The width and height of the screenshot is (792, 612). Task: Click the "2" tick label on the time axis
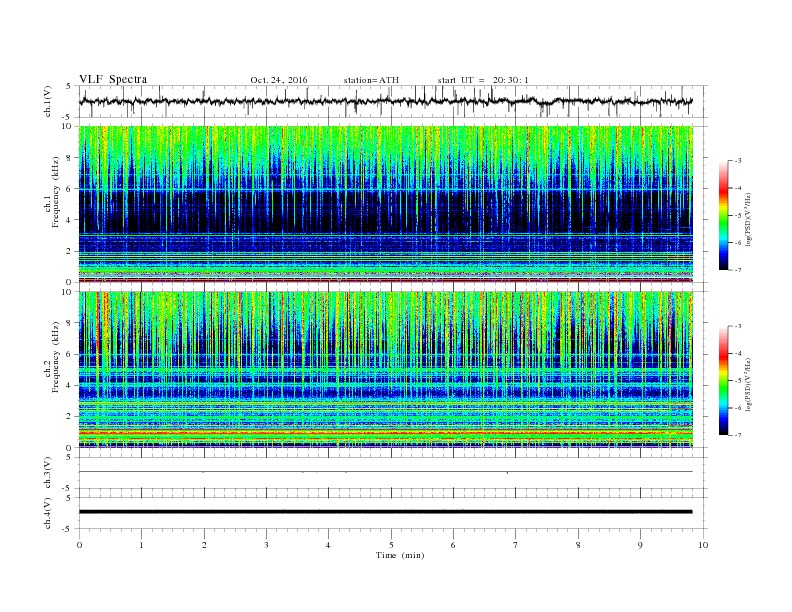point(204,545)
